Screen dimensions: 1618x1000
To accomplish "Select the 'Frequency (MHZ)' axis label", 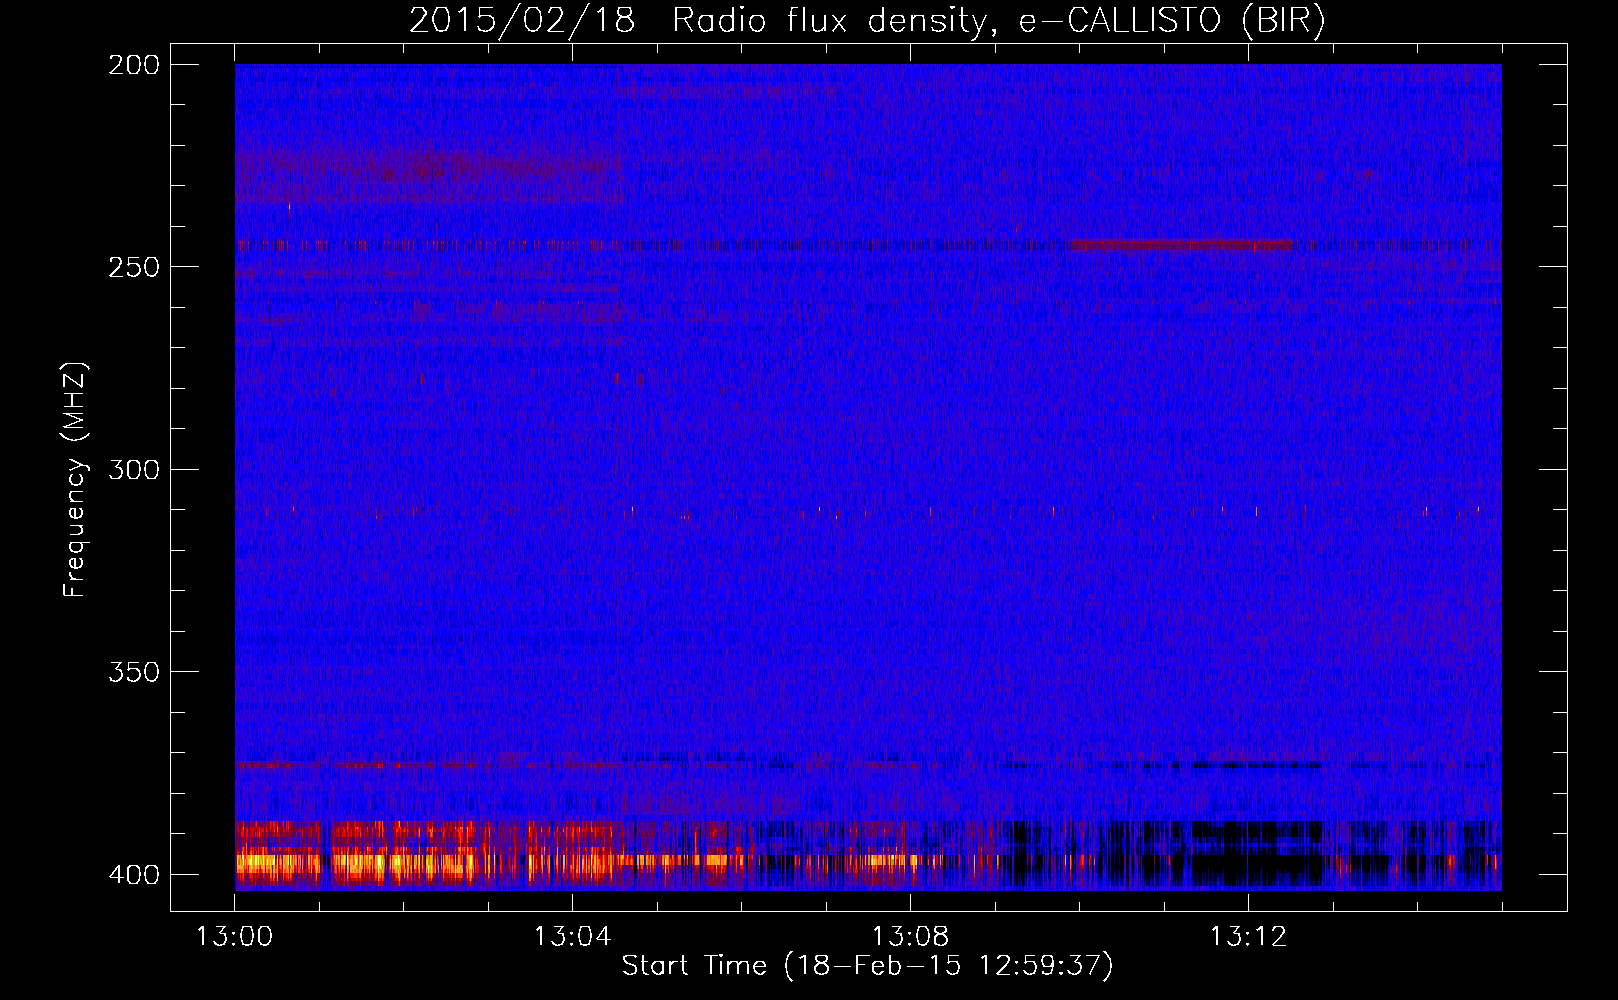I will pos(75,479).
